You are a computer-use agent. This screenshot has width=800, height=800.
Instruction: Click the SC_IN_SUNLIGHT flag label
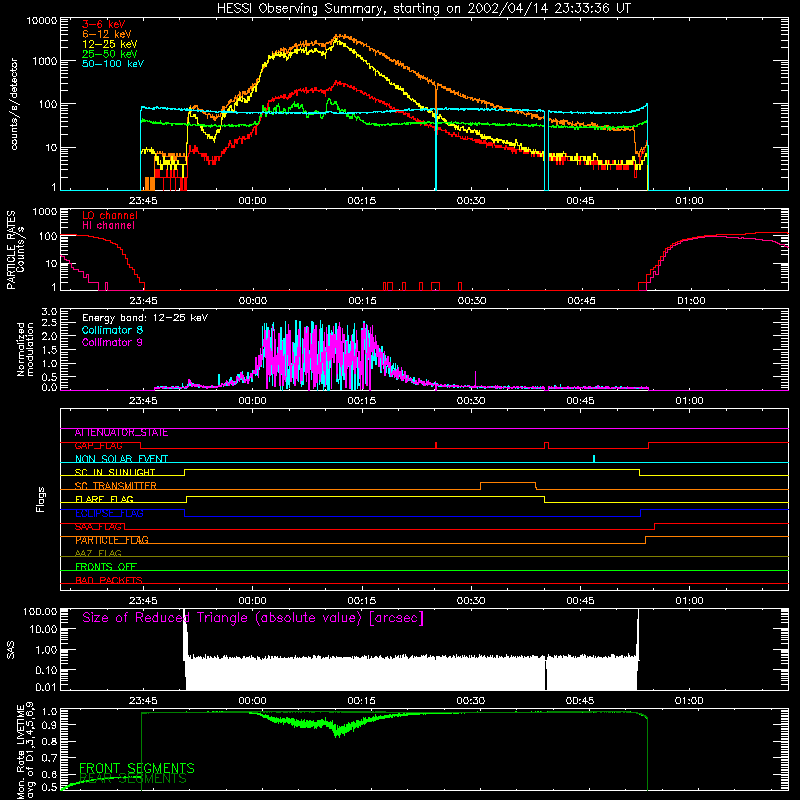tap(115, 472)
